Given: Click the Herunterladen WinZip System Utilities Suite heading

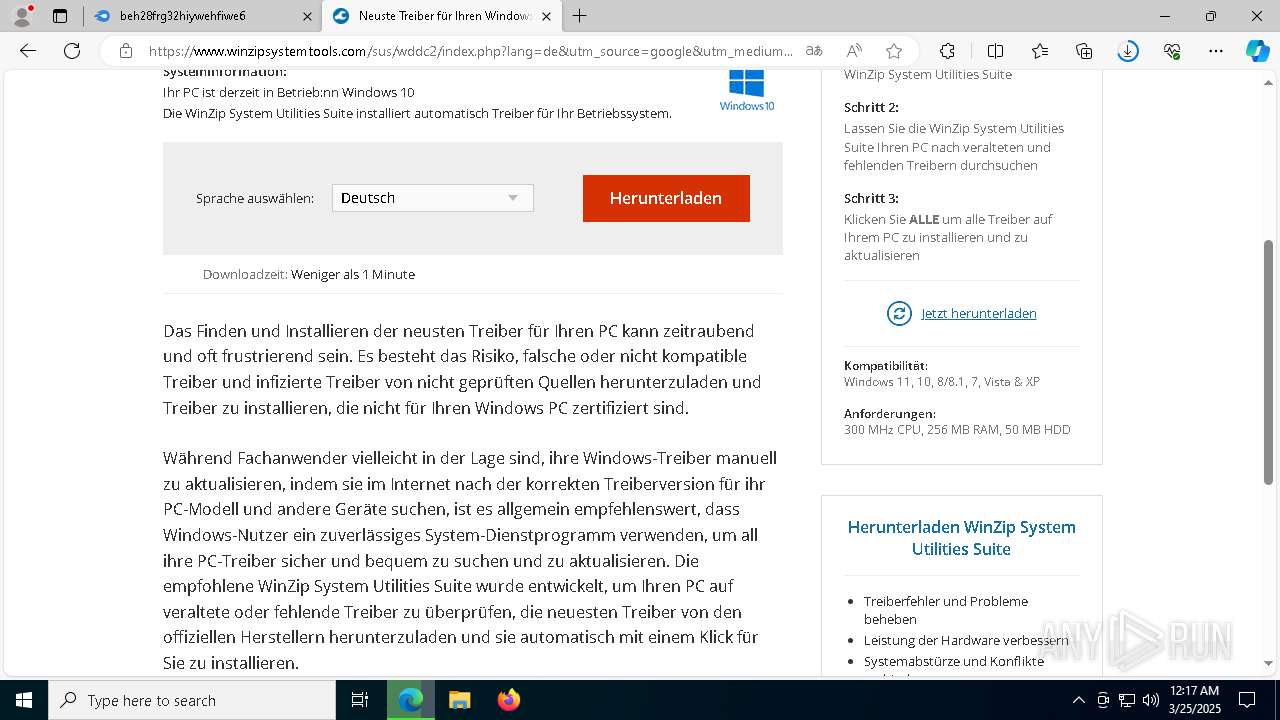Looking at the screenshot, I should 961,538.
